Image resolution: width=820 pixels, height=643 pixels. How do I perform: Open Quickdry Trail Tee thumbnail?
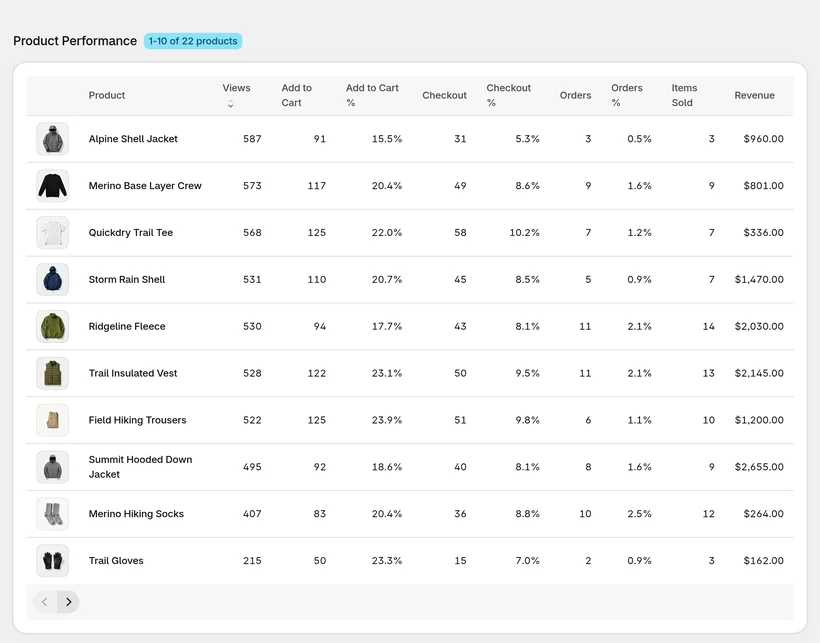[x=52, y=233]
